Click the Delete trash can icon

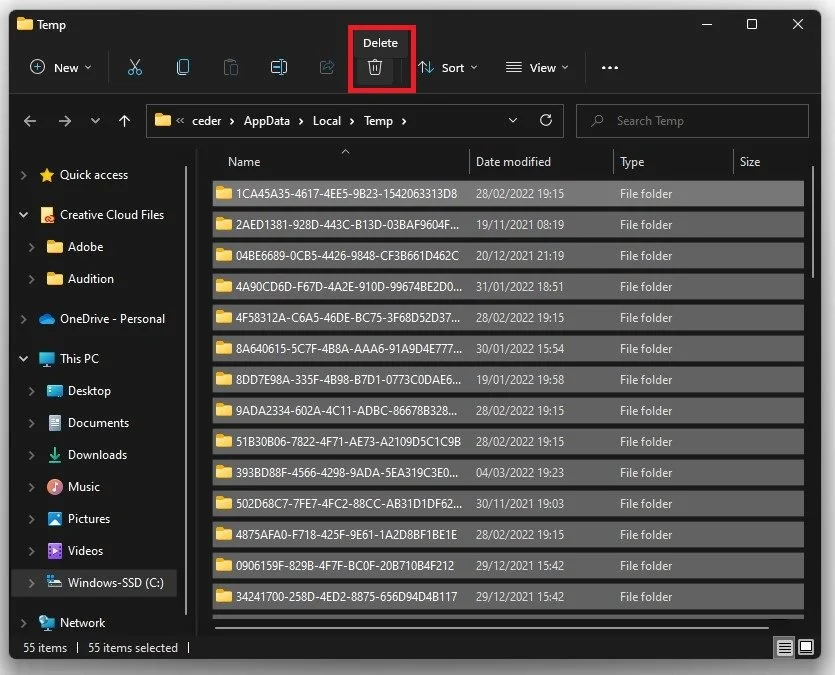click(x=375, y=68)
